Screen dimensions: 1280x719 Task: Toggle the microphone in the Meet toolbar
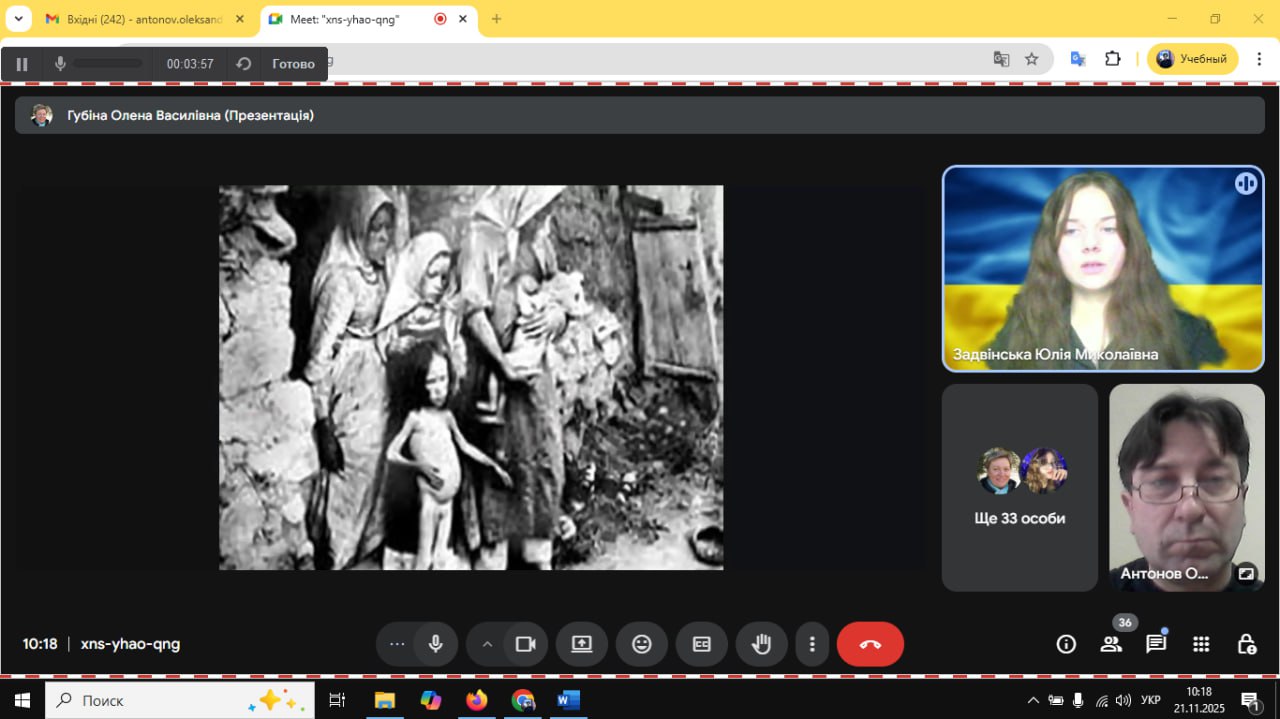[x=436, y=644]
